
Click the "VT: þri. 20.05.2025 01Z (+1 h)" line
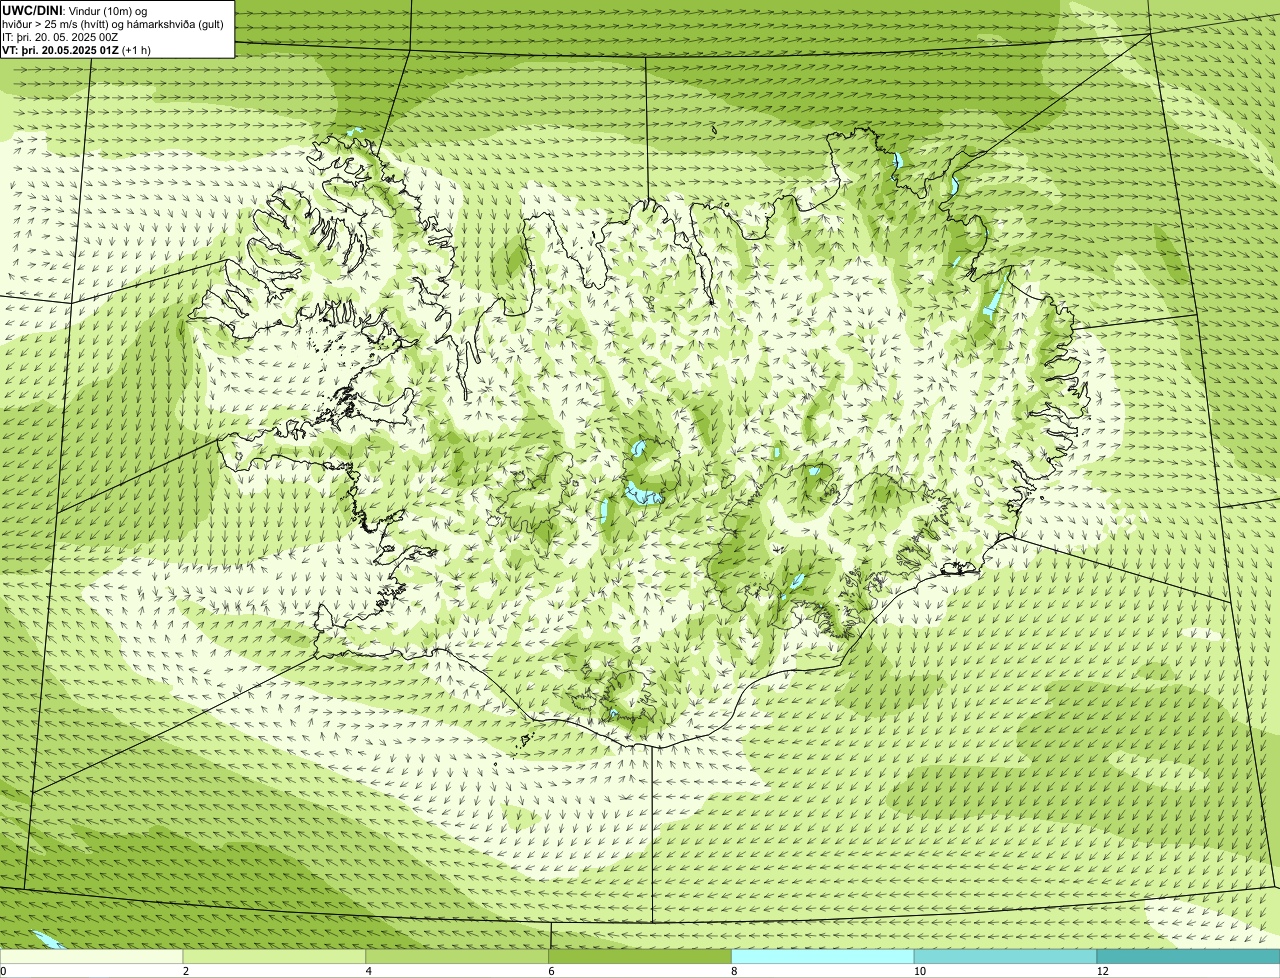point(76,49)
